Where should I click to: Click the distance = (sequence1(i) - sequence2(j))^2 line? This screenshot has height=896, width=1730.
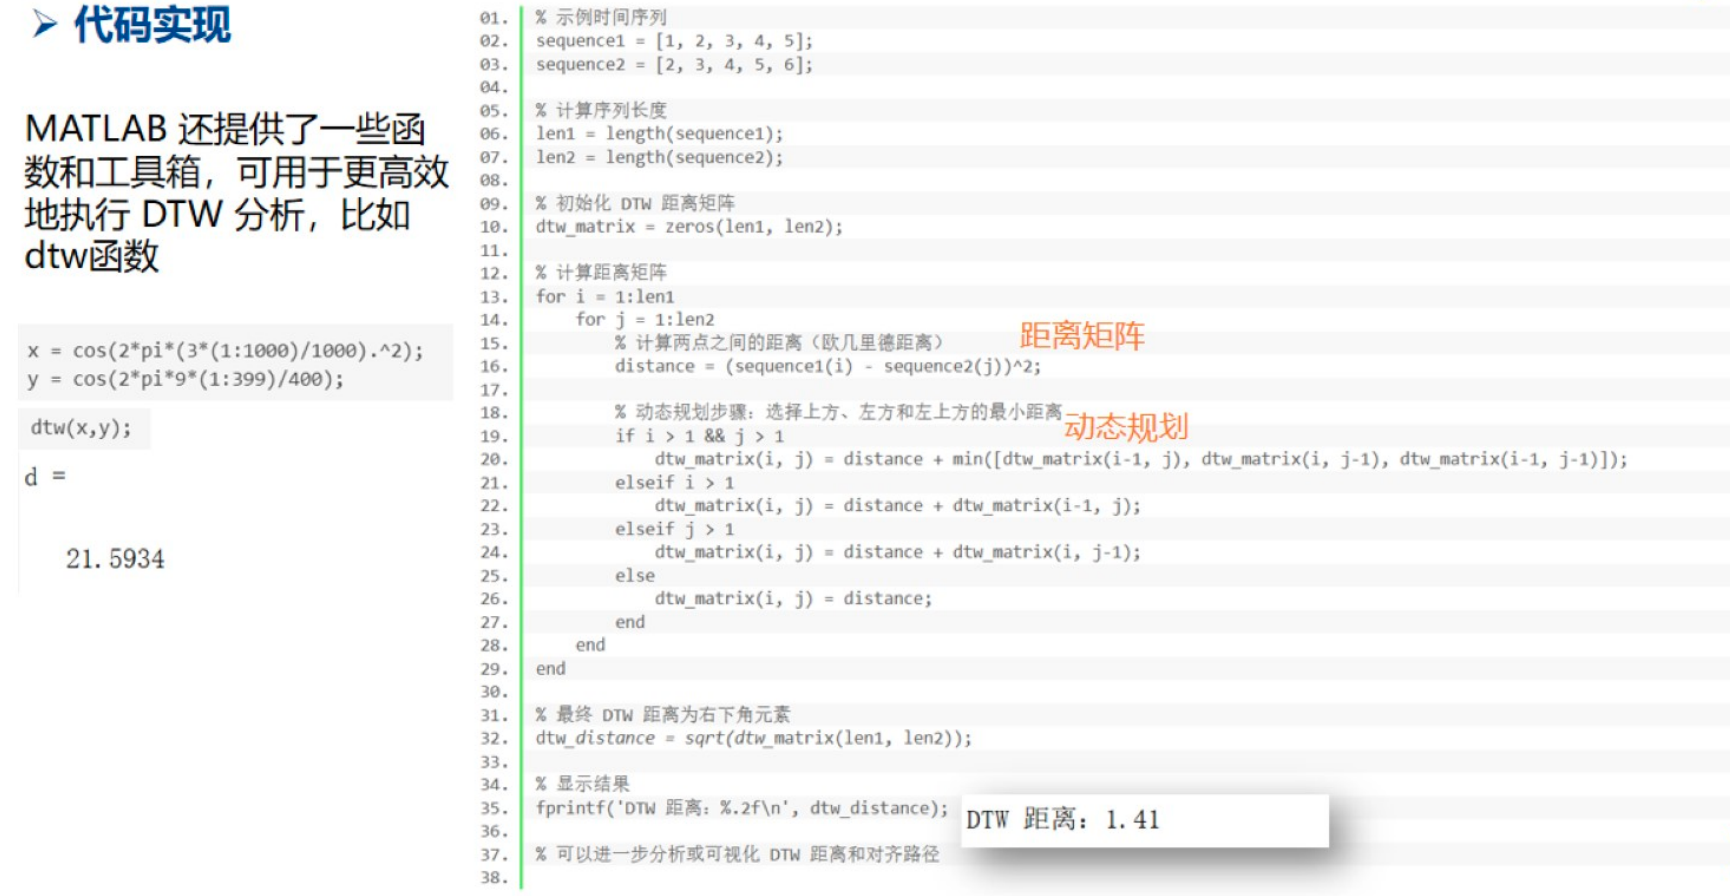[x=828, y=366]
